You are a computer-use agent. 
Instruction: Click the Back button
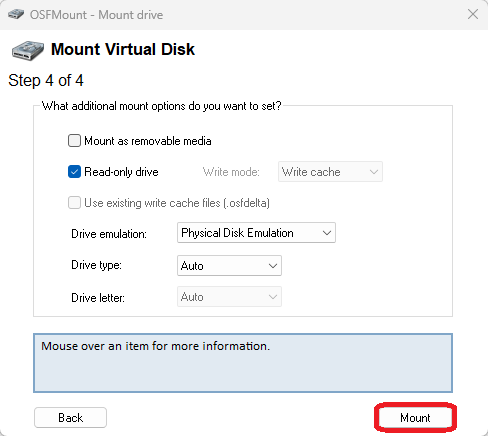click(x=70, y=417)
